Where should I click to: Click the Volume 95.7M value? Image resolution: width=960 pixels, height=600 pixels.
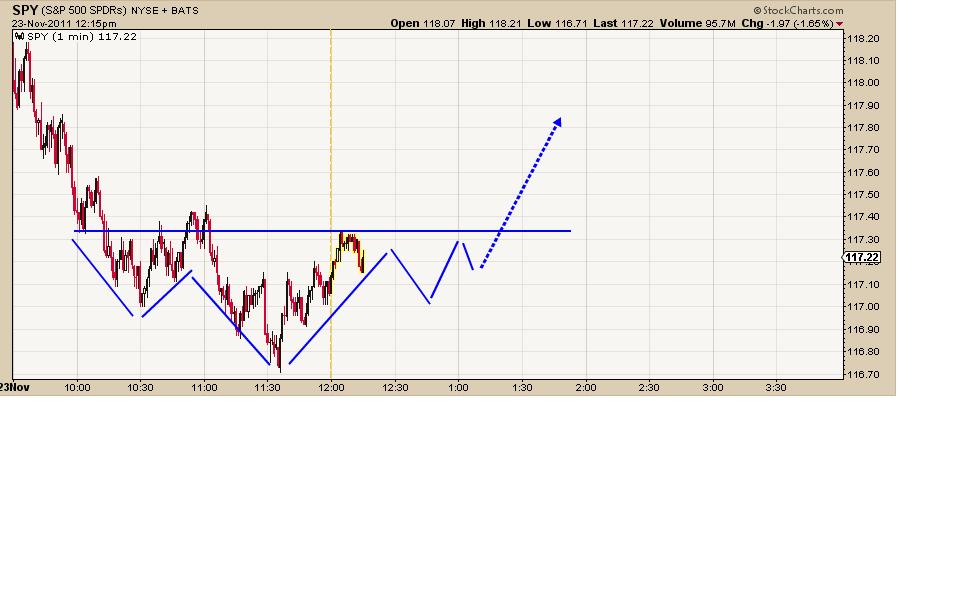[697, 23]
